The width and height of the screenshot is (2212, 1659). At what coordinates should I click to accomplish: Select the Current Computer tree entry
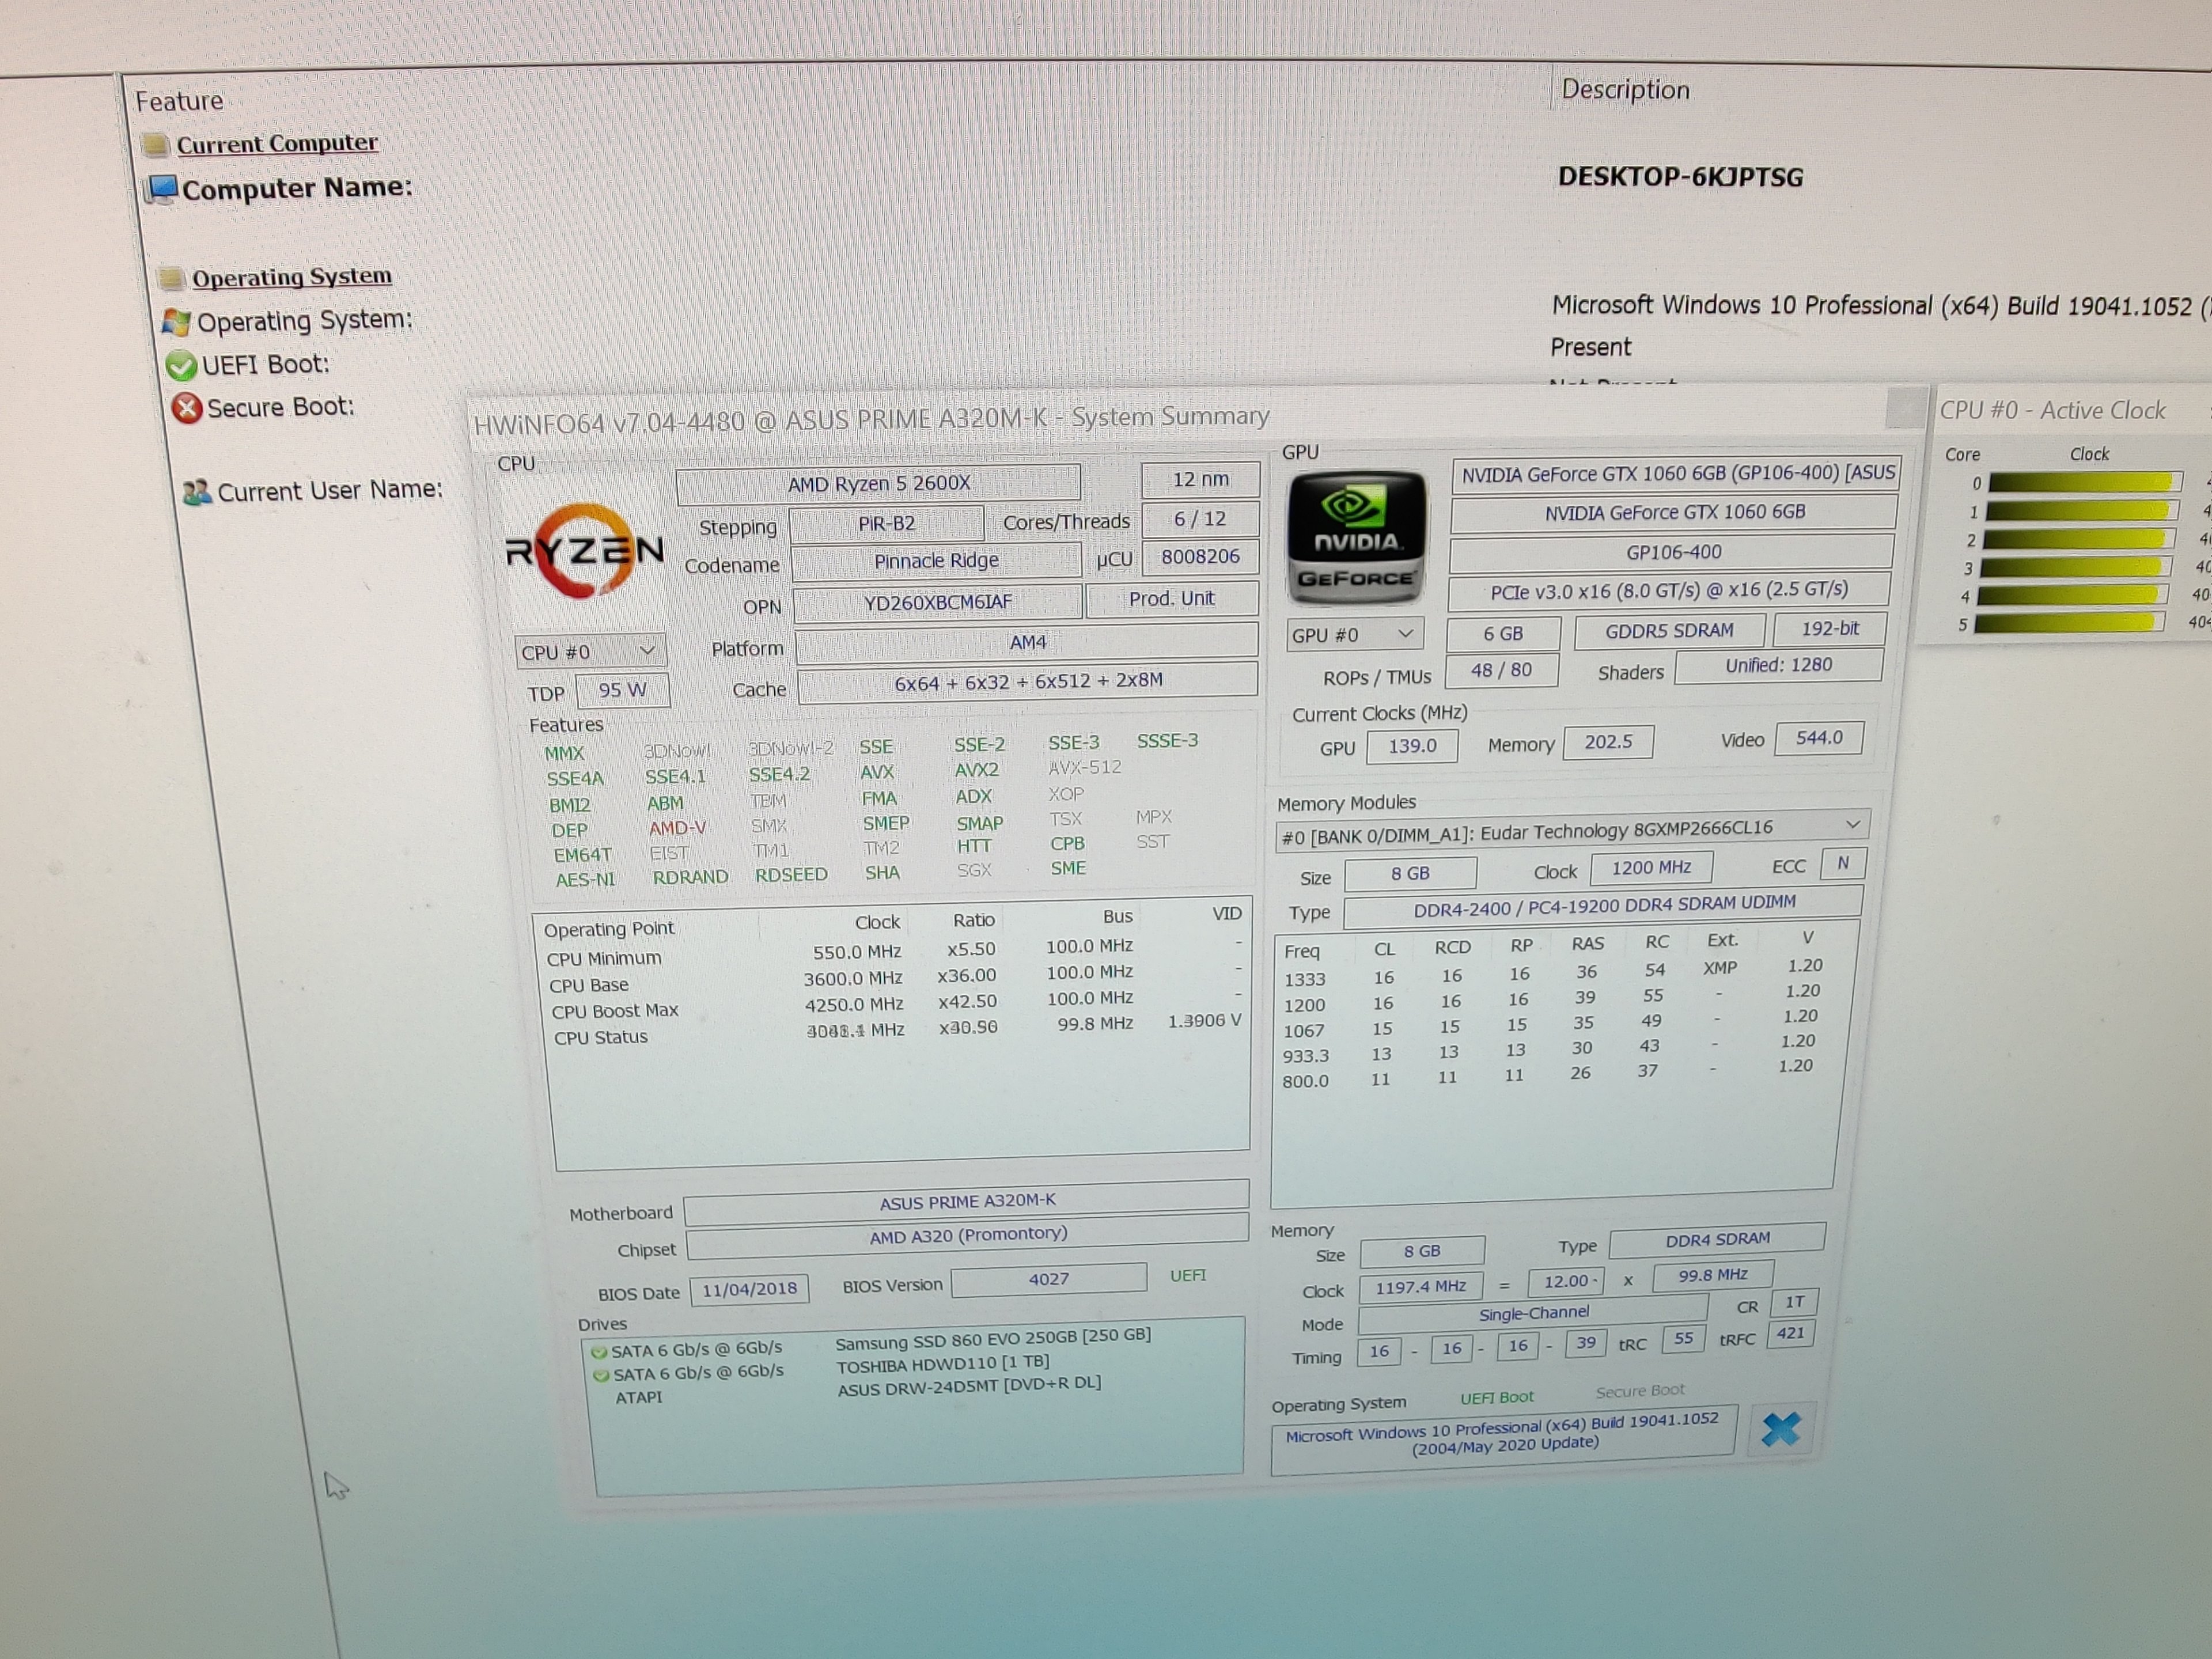[x=277, y=144]
